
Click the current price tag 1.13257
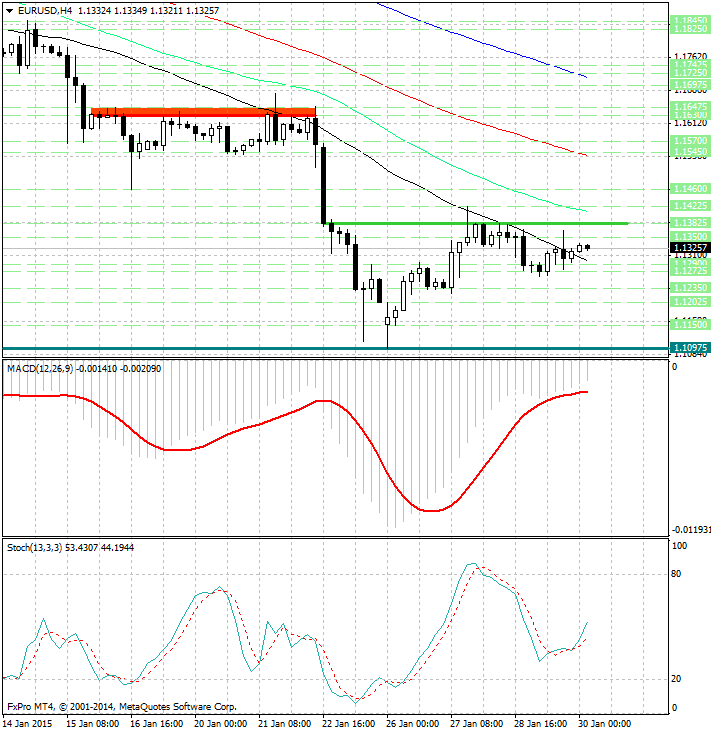(x=690, y=247)
